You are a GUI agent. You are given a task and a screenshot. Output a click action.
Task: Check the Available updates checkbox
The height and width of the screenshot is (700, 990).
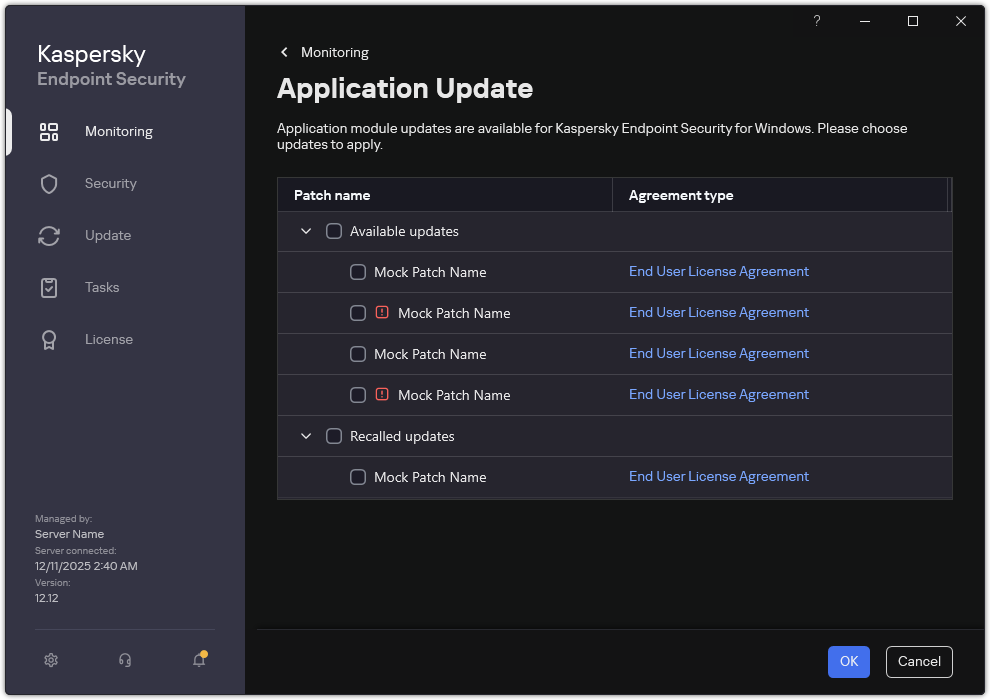pos(334,231)
